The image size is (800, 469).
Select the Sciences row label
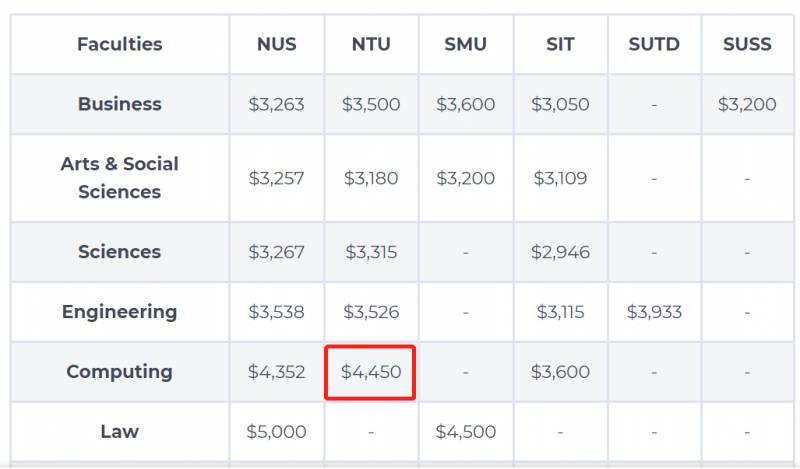119,252
